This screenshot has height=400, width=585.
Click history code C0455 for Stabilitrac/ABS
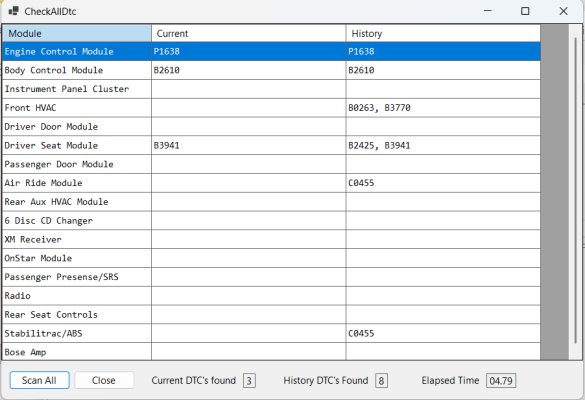pyautogui.click(x=361, y=333)
